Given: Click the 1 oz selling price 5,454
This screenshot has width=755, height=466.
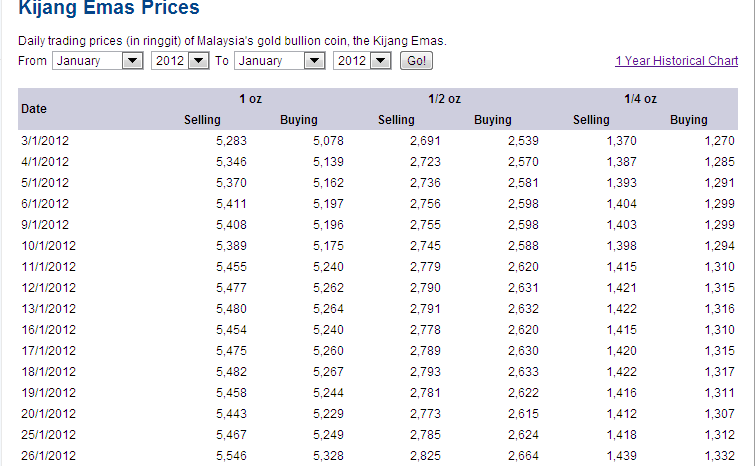Looking at the screenshot, I should click(x=232, y=330).
